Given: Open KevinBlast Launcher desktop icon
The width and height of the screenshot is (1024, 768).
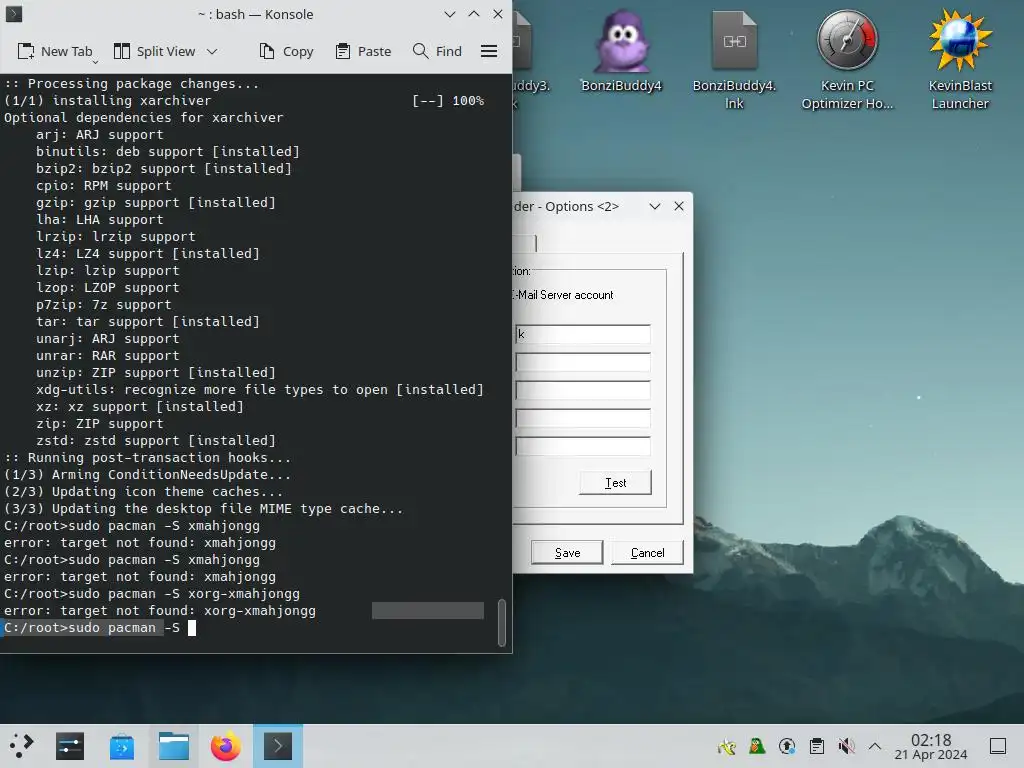Looking at the screenshot, I should pyautogui.click(x=960, y=60).
